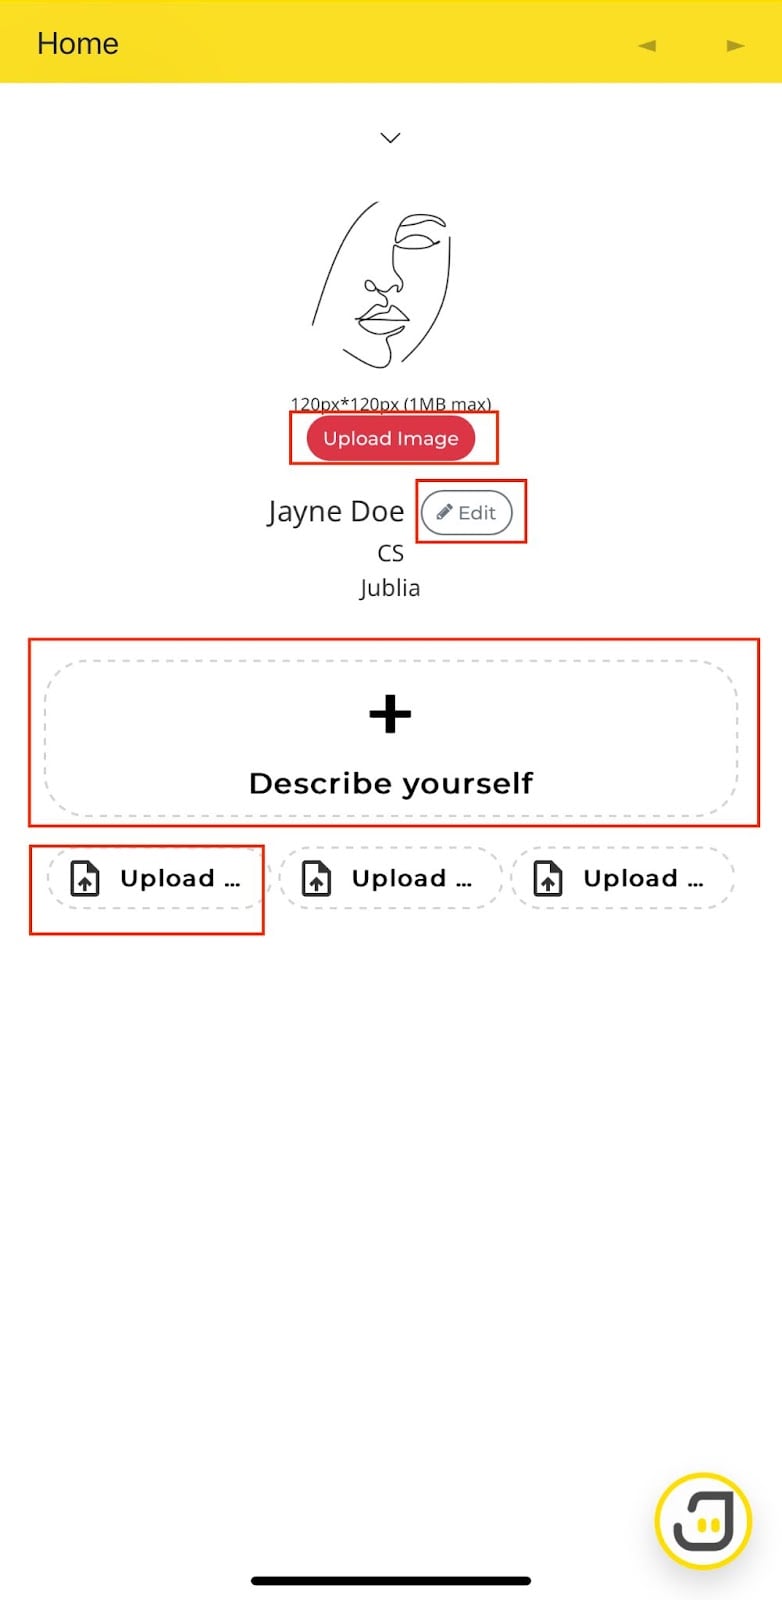Tap the file icon in the middle Upload box
This screenshot has width=782, height=1600.
[x=317, y=878]
